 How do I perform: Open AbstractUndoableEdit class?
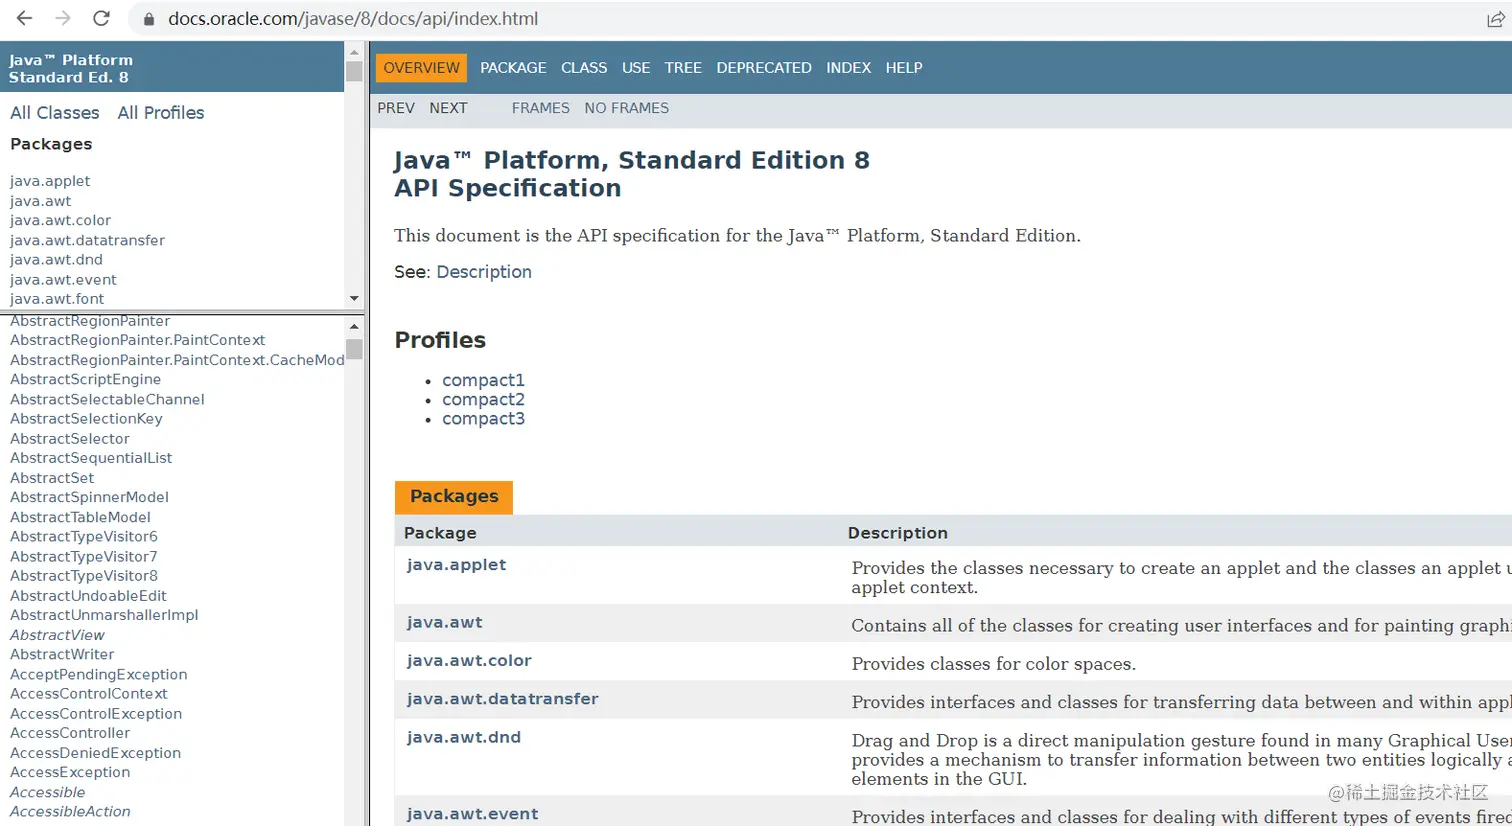point(88,596)
